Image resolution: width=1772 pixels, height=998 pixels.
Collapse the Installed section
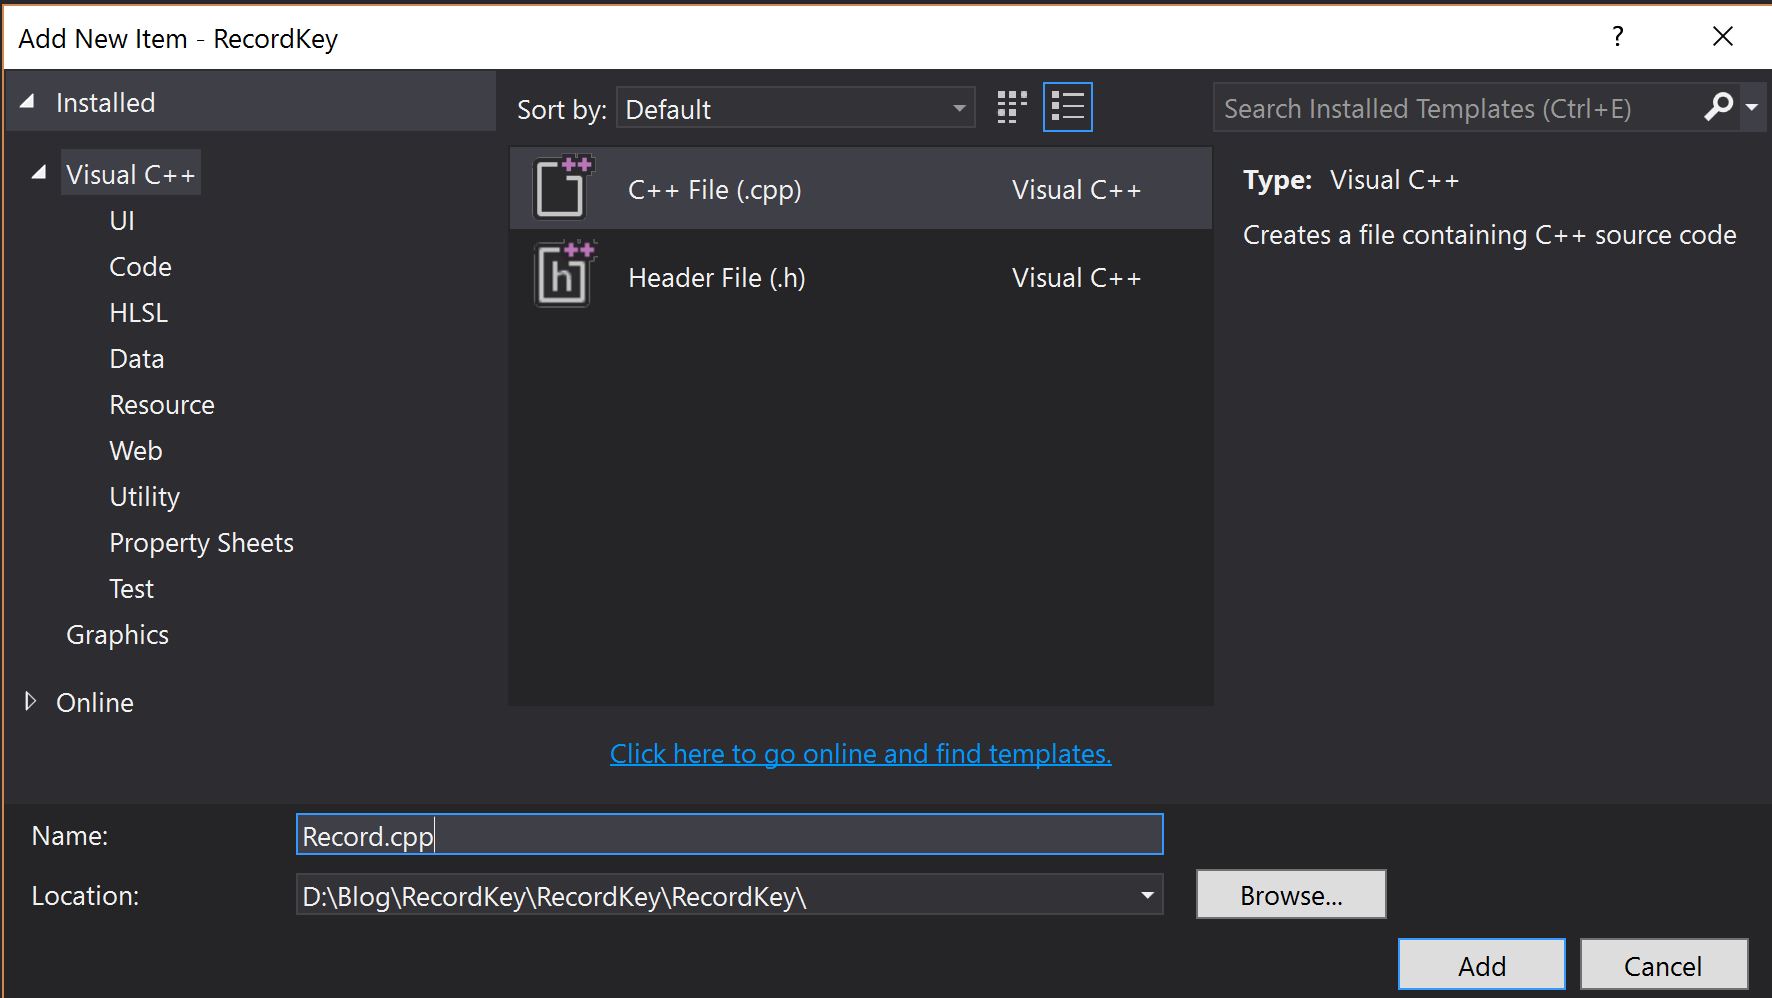28,100
